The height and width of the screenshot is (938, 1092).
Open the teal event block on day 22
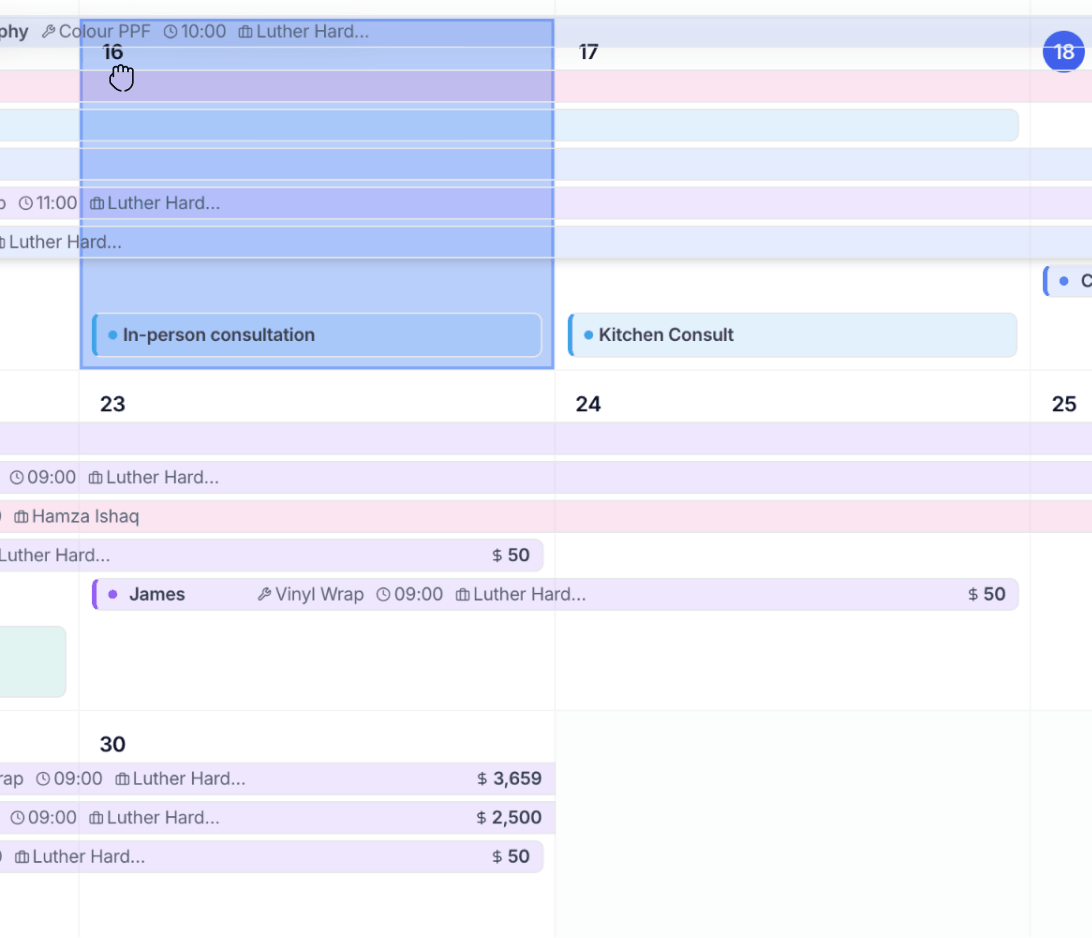tap(33, 662)
